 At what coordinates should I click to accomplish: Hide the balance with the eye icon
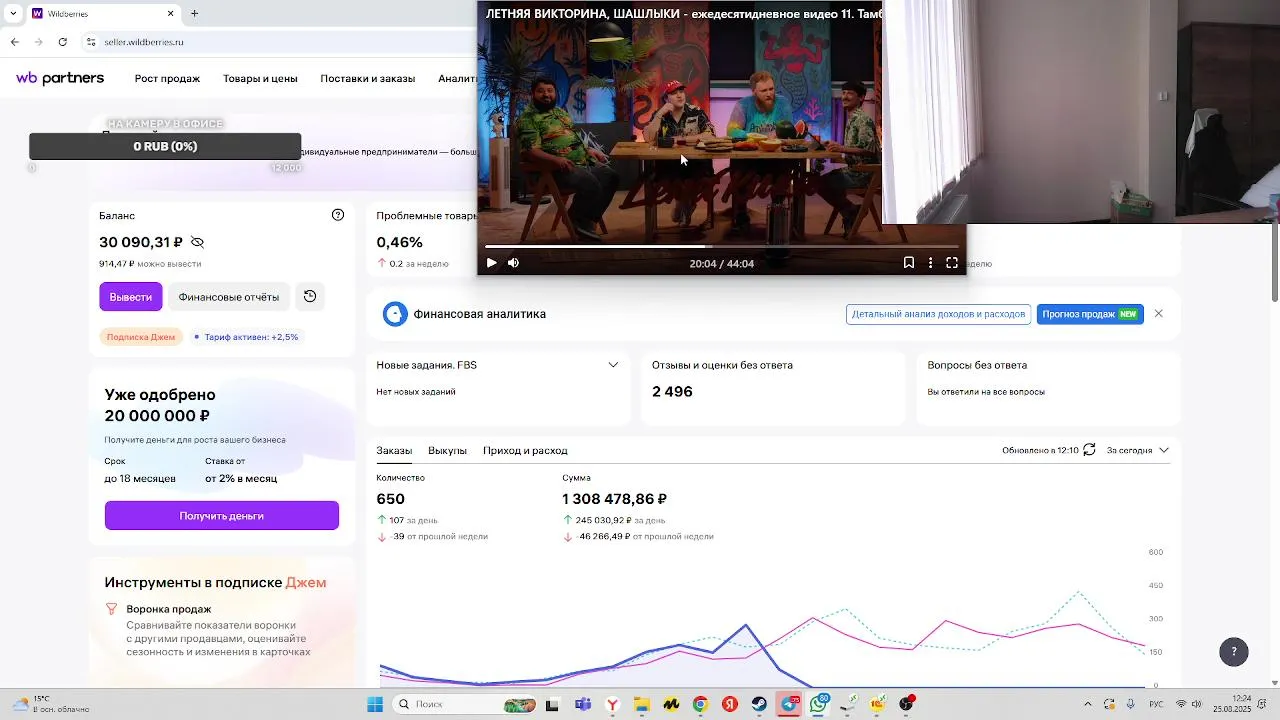[197, 242]
